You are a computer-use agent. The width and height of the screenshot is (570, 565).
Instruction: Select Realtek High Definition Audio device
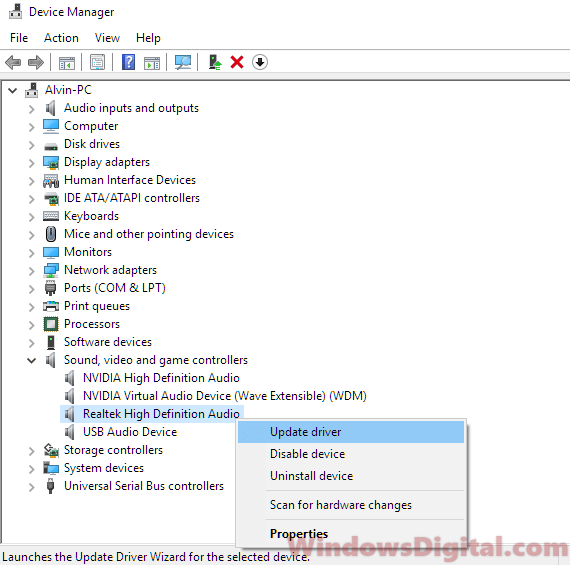161,414
